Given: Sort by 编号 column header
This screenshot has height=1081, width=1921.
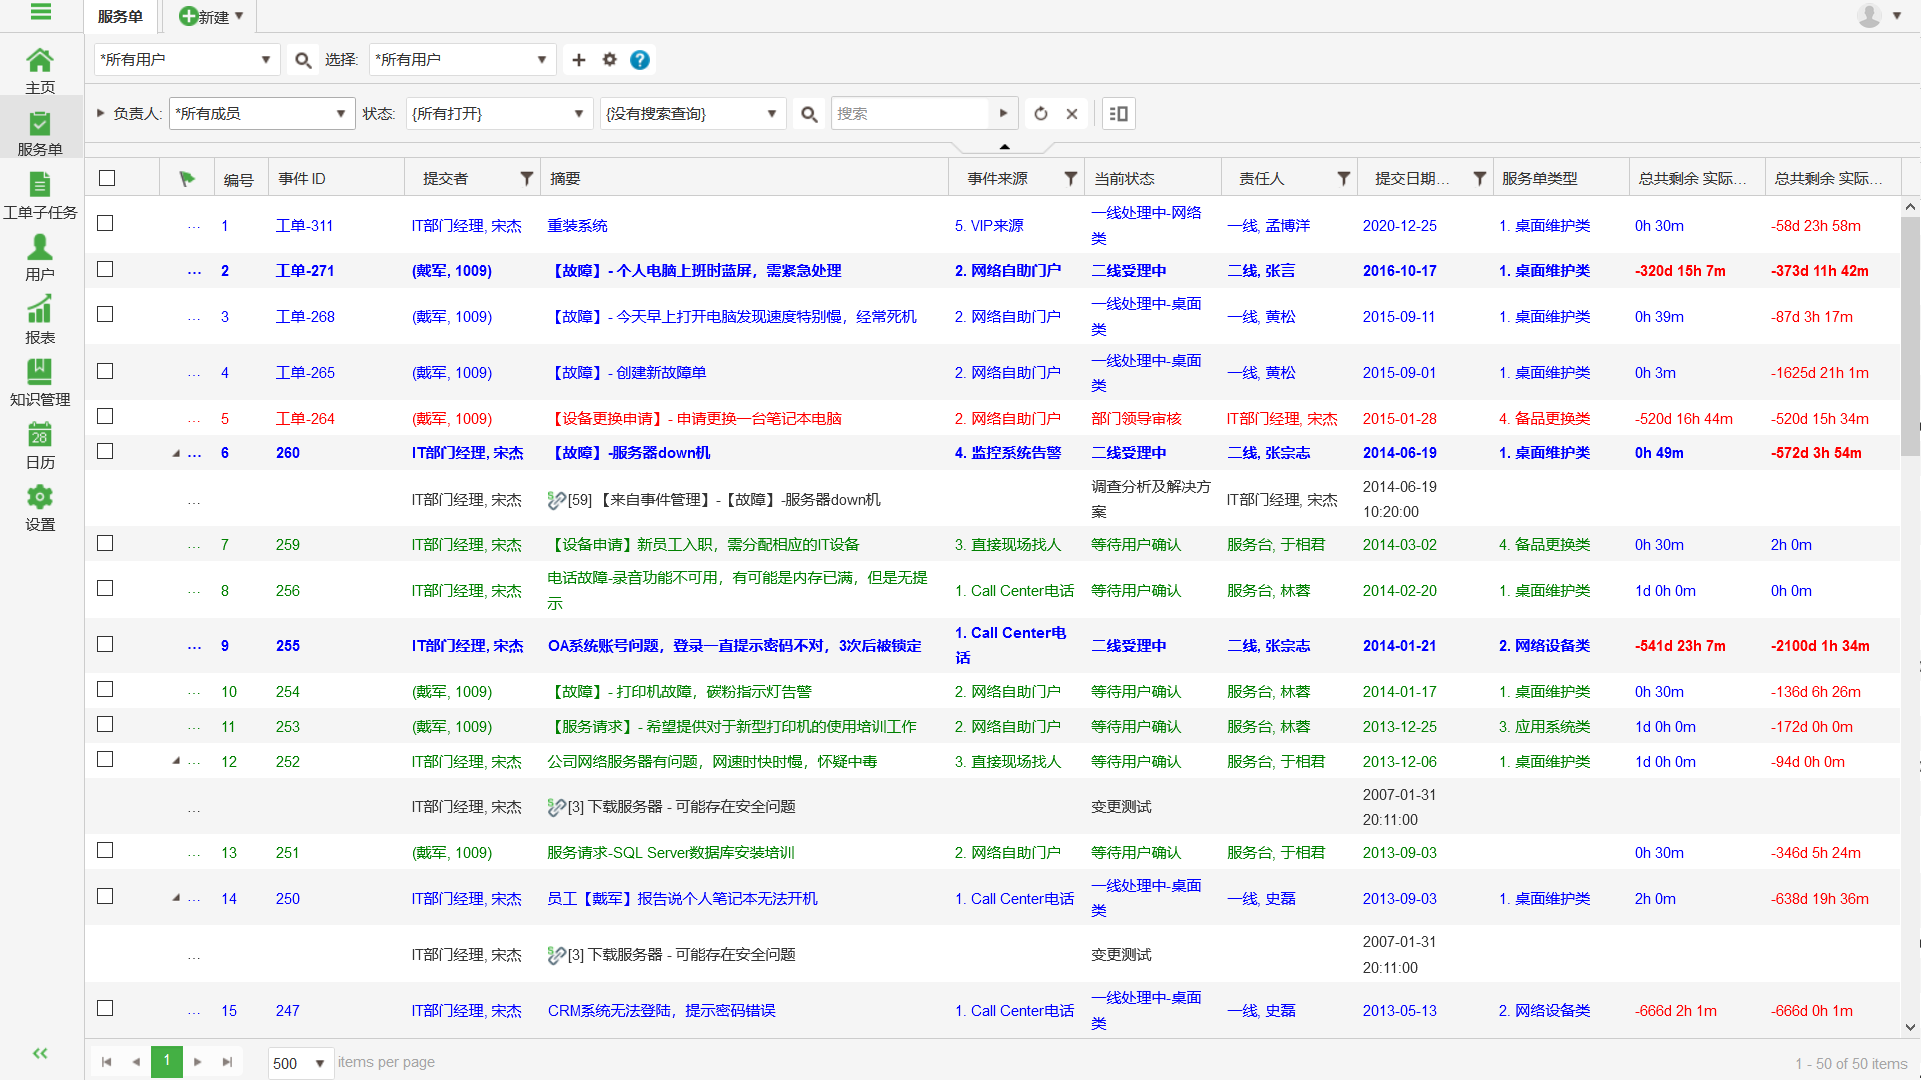Looking at the screenshot, I should tap(238, 180).
